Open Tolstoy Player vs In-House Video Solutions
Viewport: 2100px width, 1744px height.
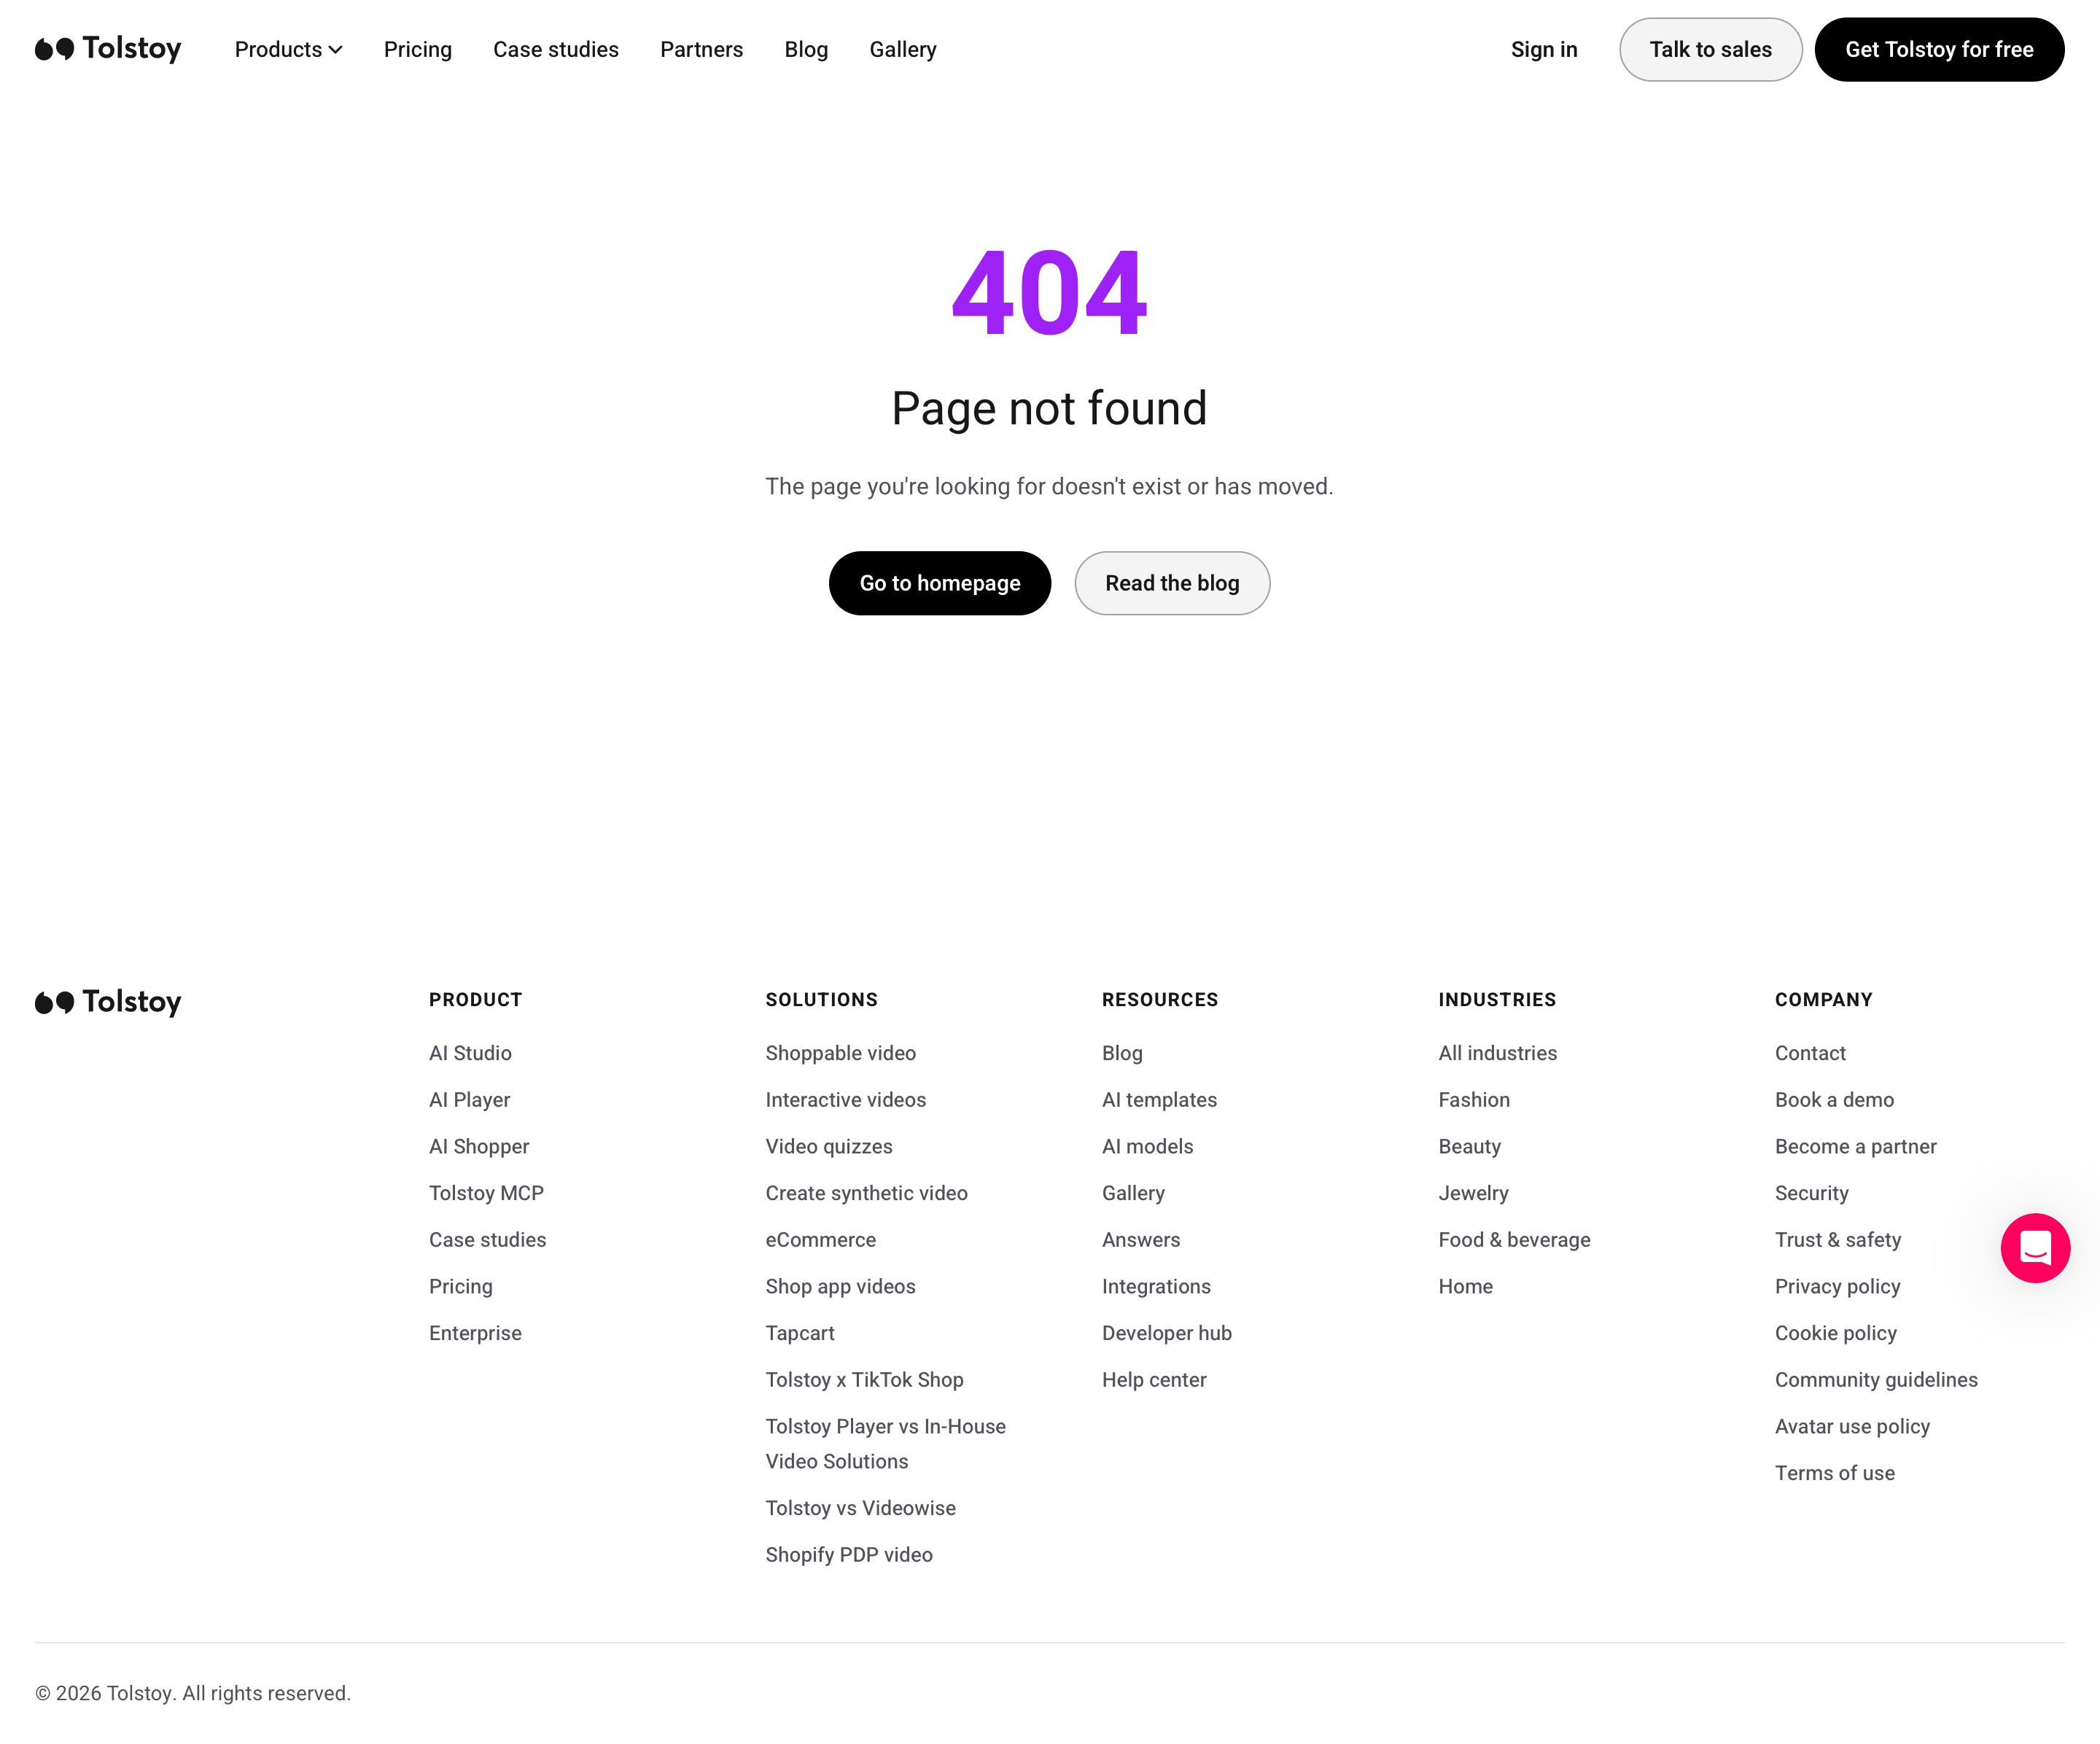[x=886, y=1444]
